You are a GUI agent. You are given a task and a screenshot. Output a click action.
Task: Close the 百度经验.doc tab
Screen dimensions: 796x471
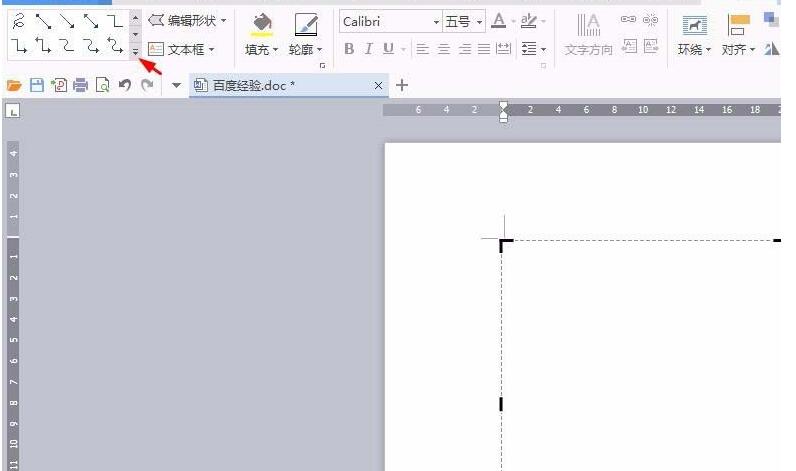point(378,86)
